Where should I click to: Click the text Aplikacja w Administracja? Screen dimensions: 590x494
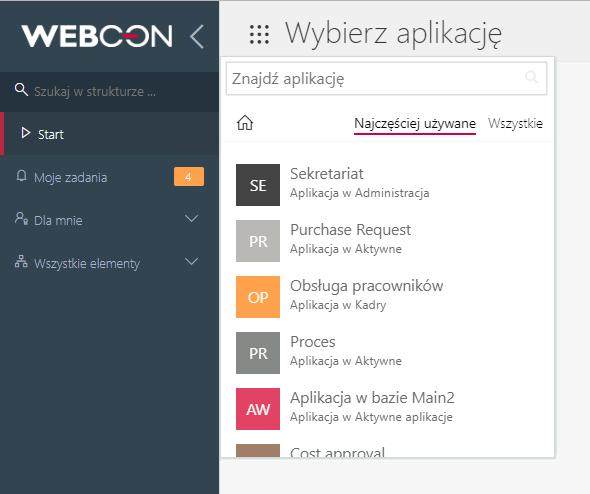pos(359,193)
